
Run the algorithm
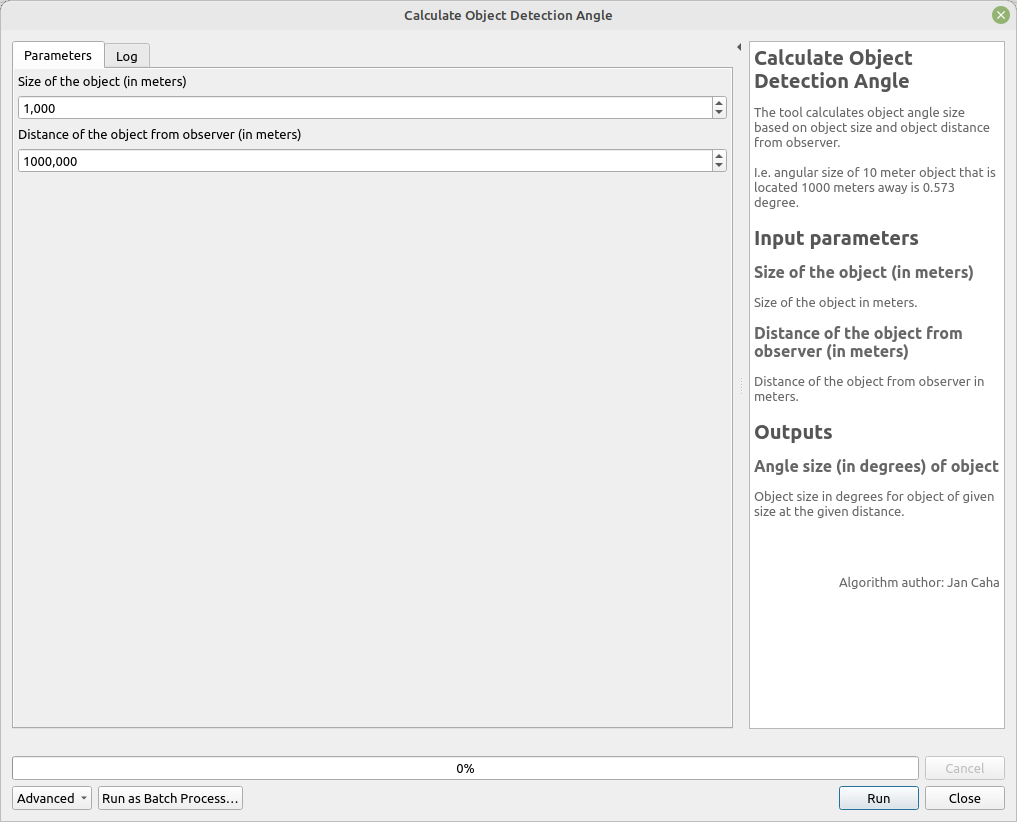point(878,798)
